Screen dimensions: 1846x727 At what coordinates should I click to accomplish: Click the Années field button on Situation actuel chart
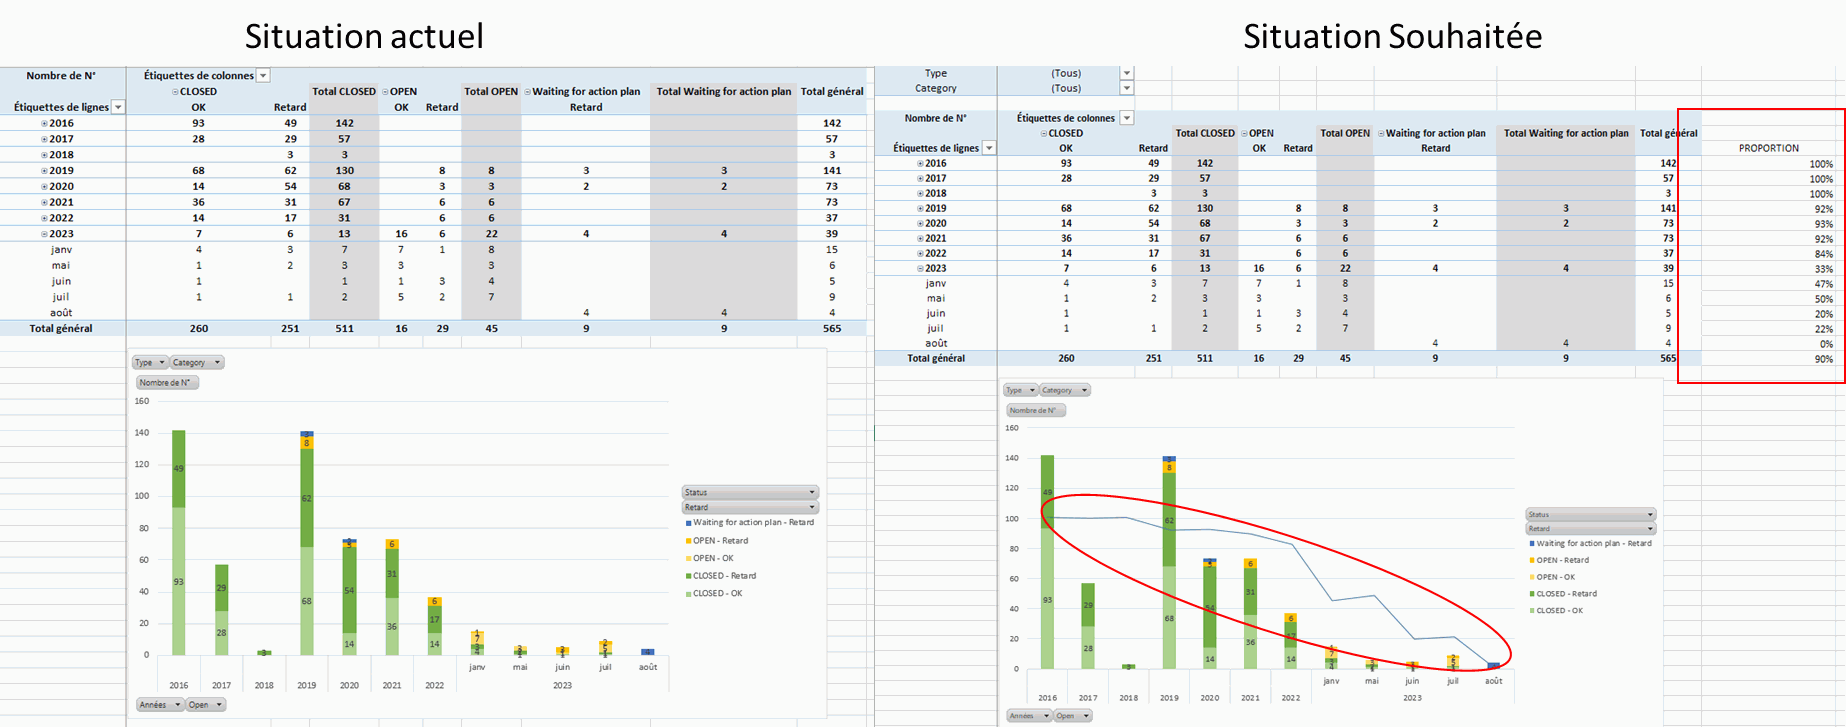tap(160, 705)
